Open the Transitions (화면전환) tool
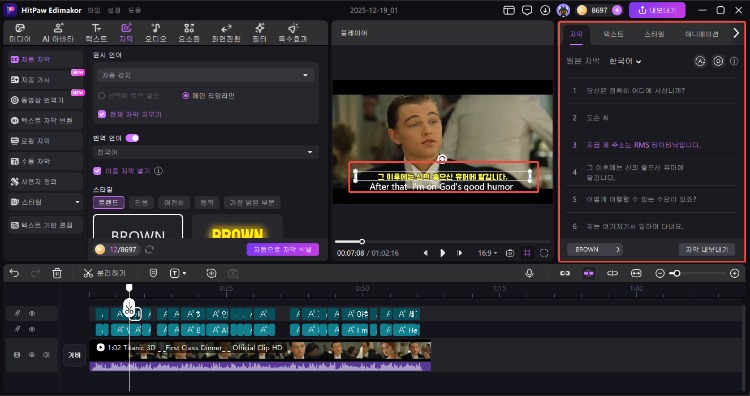 (226, 33)
